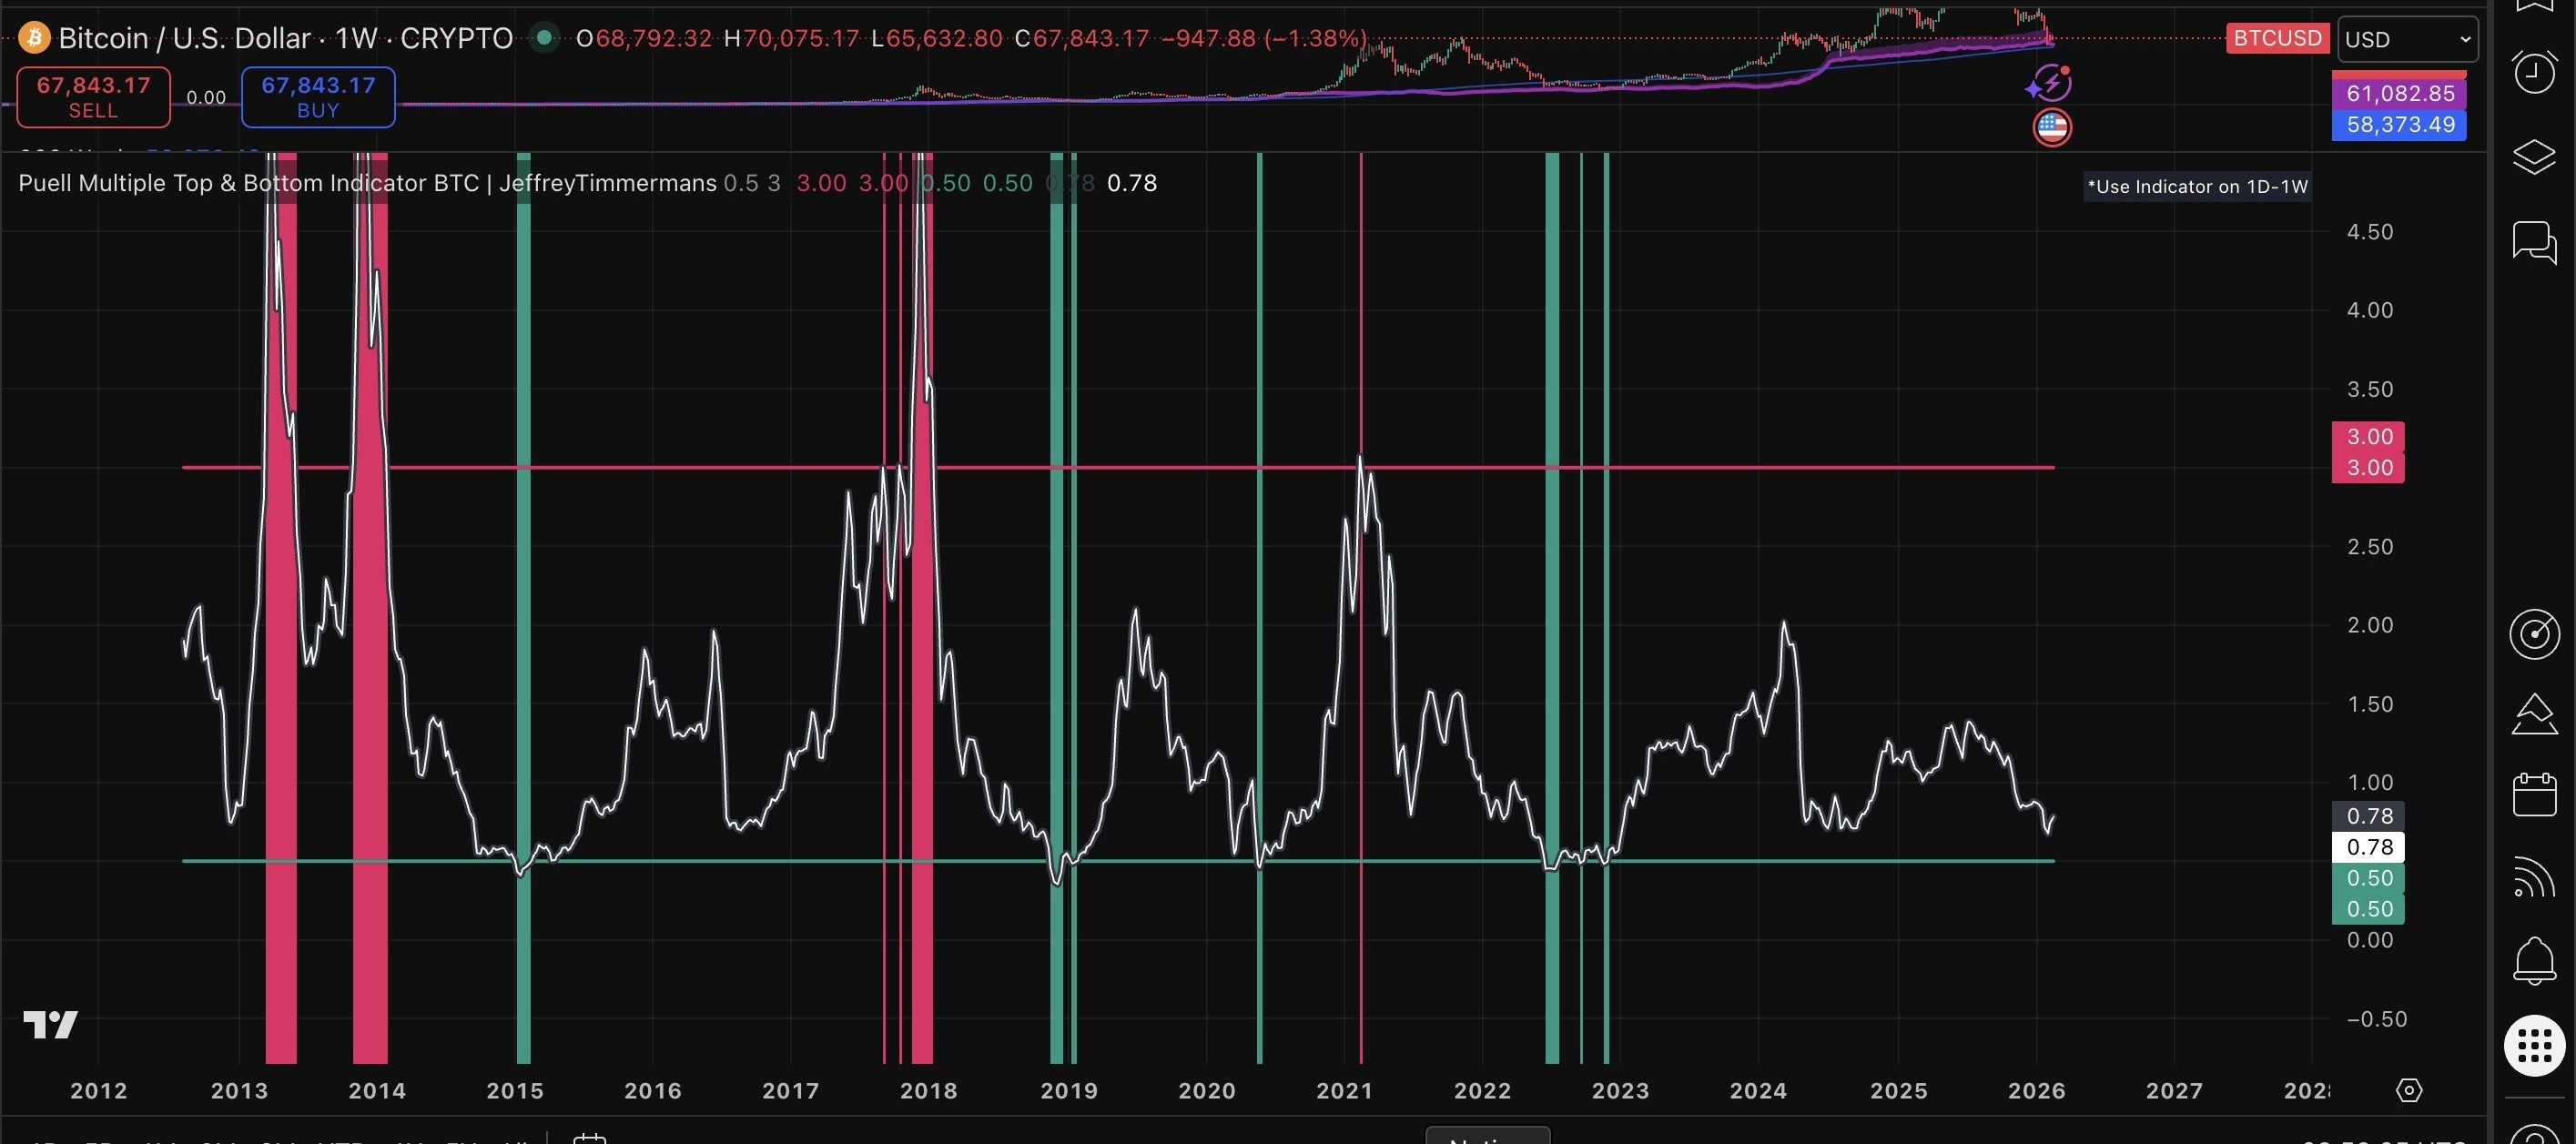
Task: Open the chats speech bubbles icon
Action: click(x=2534, y=242)
